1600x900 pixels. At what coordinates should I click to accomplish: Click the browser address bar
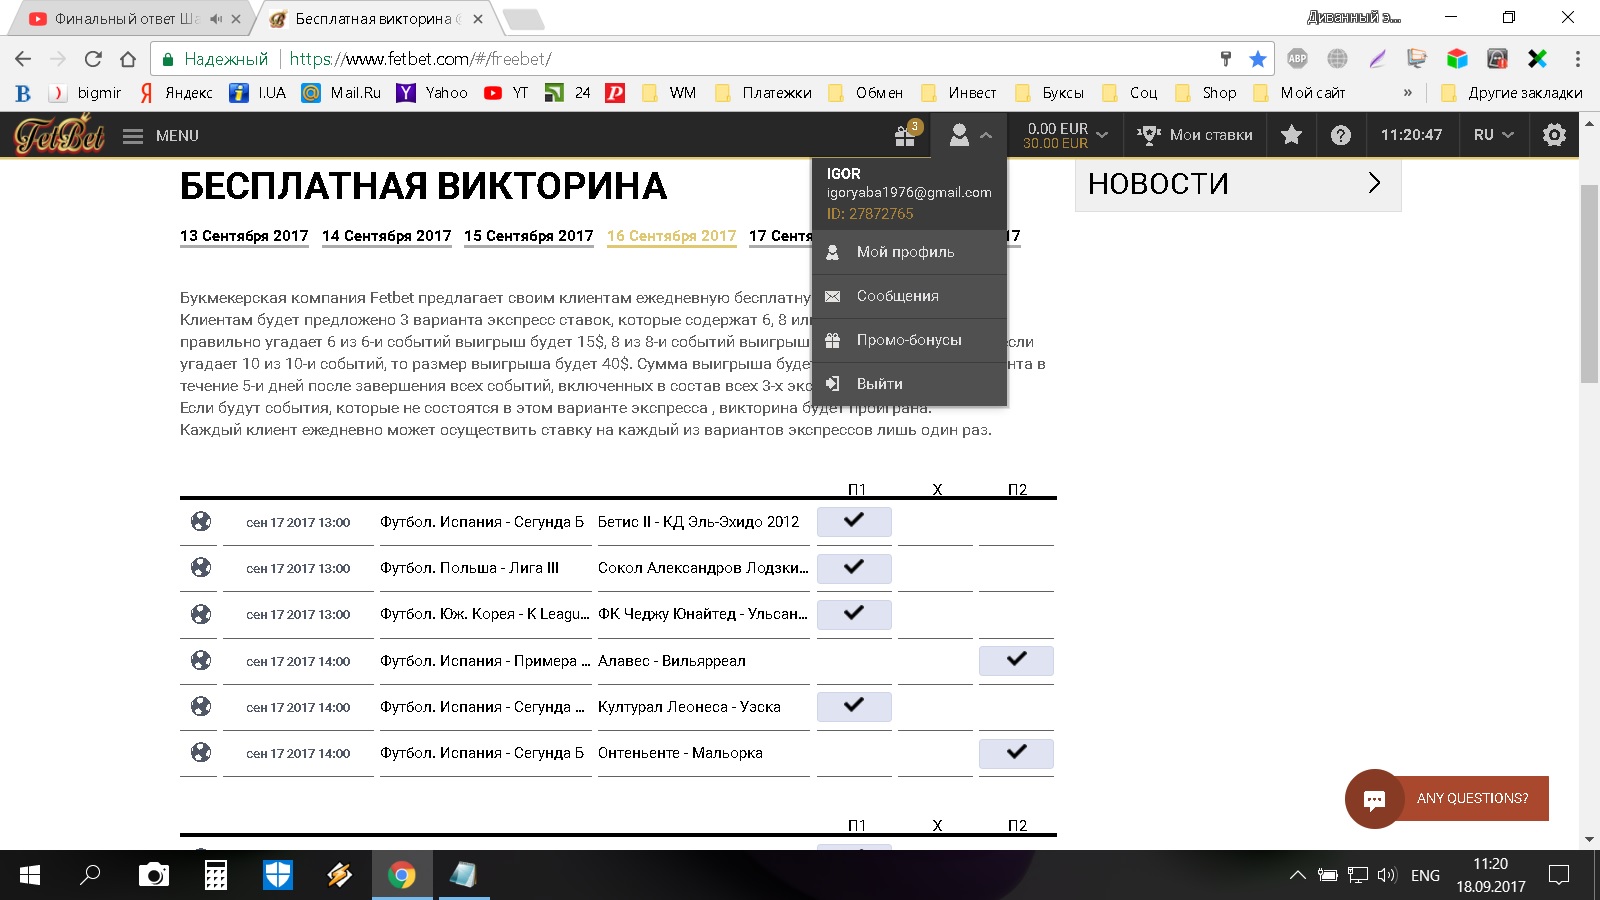point(700,59)
